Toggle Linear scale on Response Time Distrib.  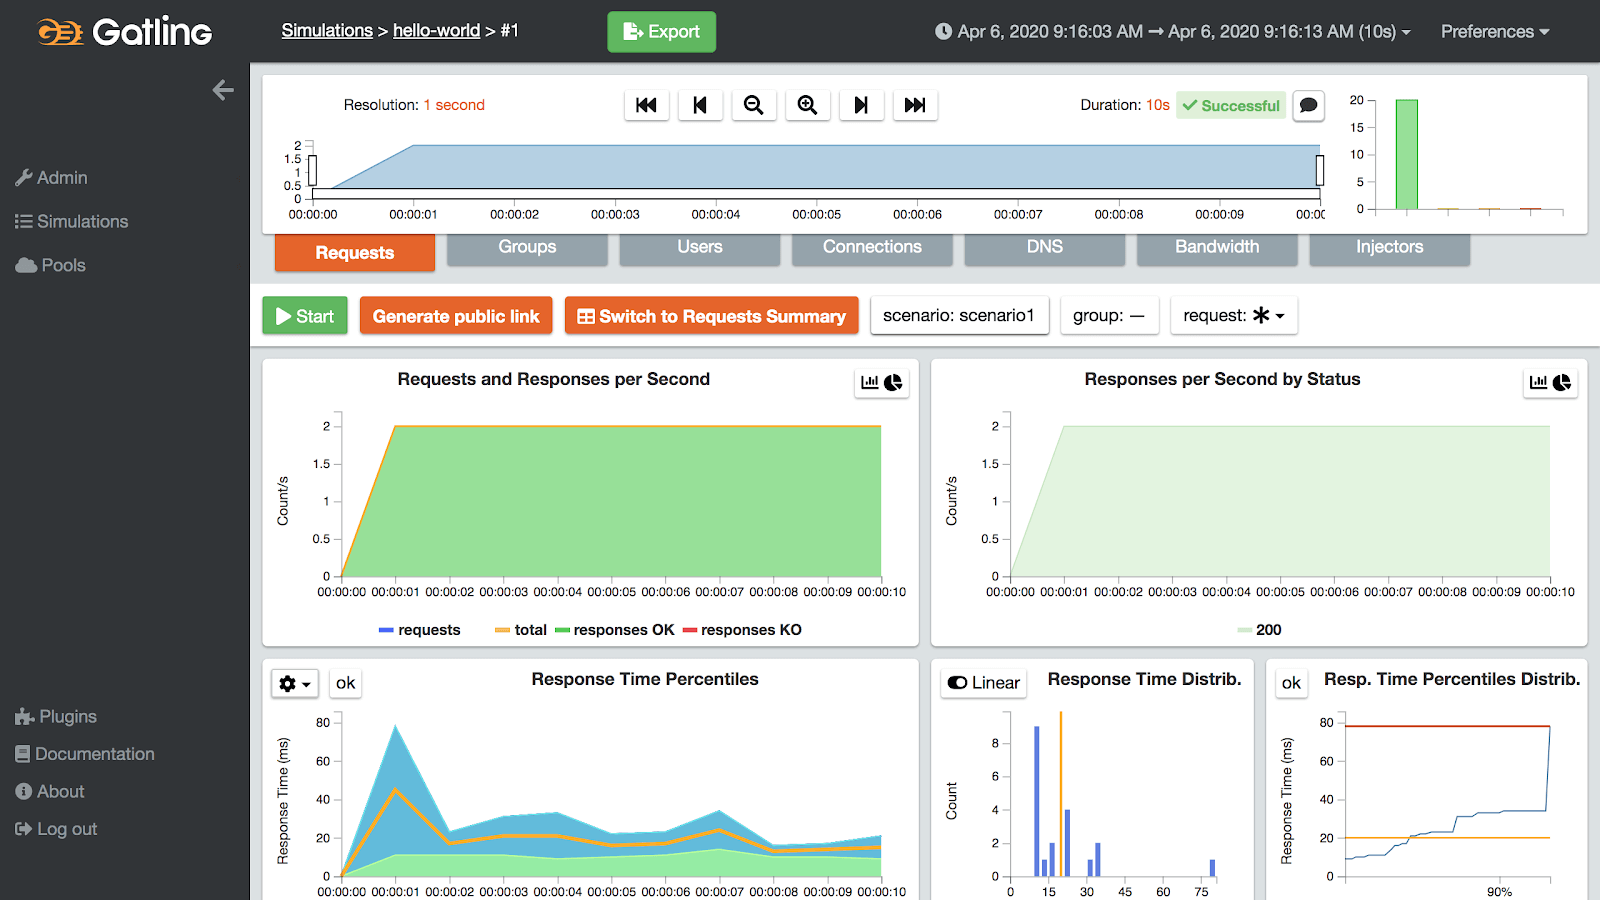pyautogui.click(x=984, y=683)
